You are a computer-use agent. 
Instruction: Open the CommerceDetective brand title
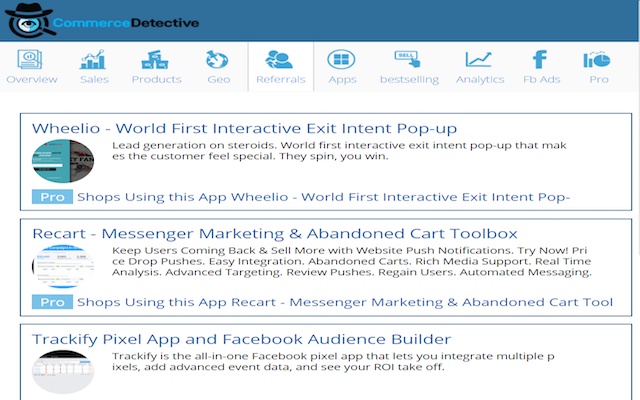pos(126,23)
